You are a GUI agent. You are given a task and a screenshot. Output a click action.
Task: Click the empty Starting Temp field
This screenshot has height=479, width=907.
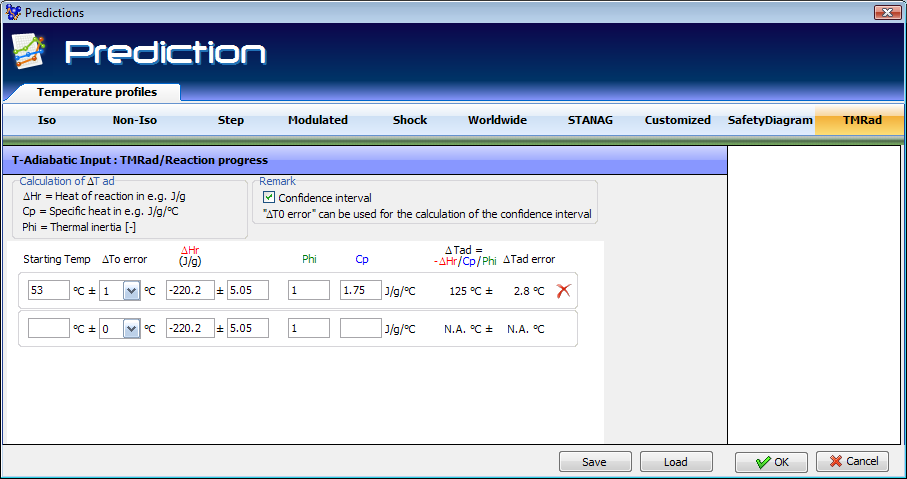pos(49,329)
